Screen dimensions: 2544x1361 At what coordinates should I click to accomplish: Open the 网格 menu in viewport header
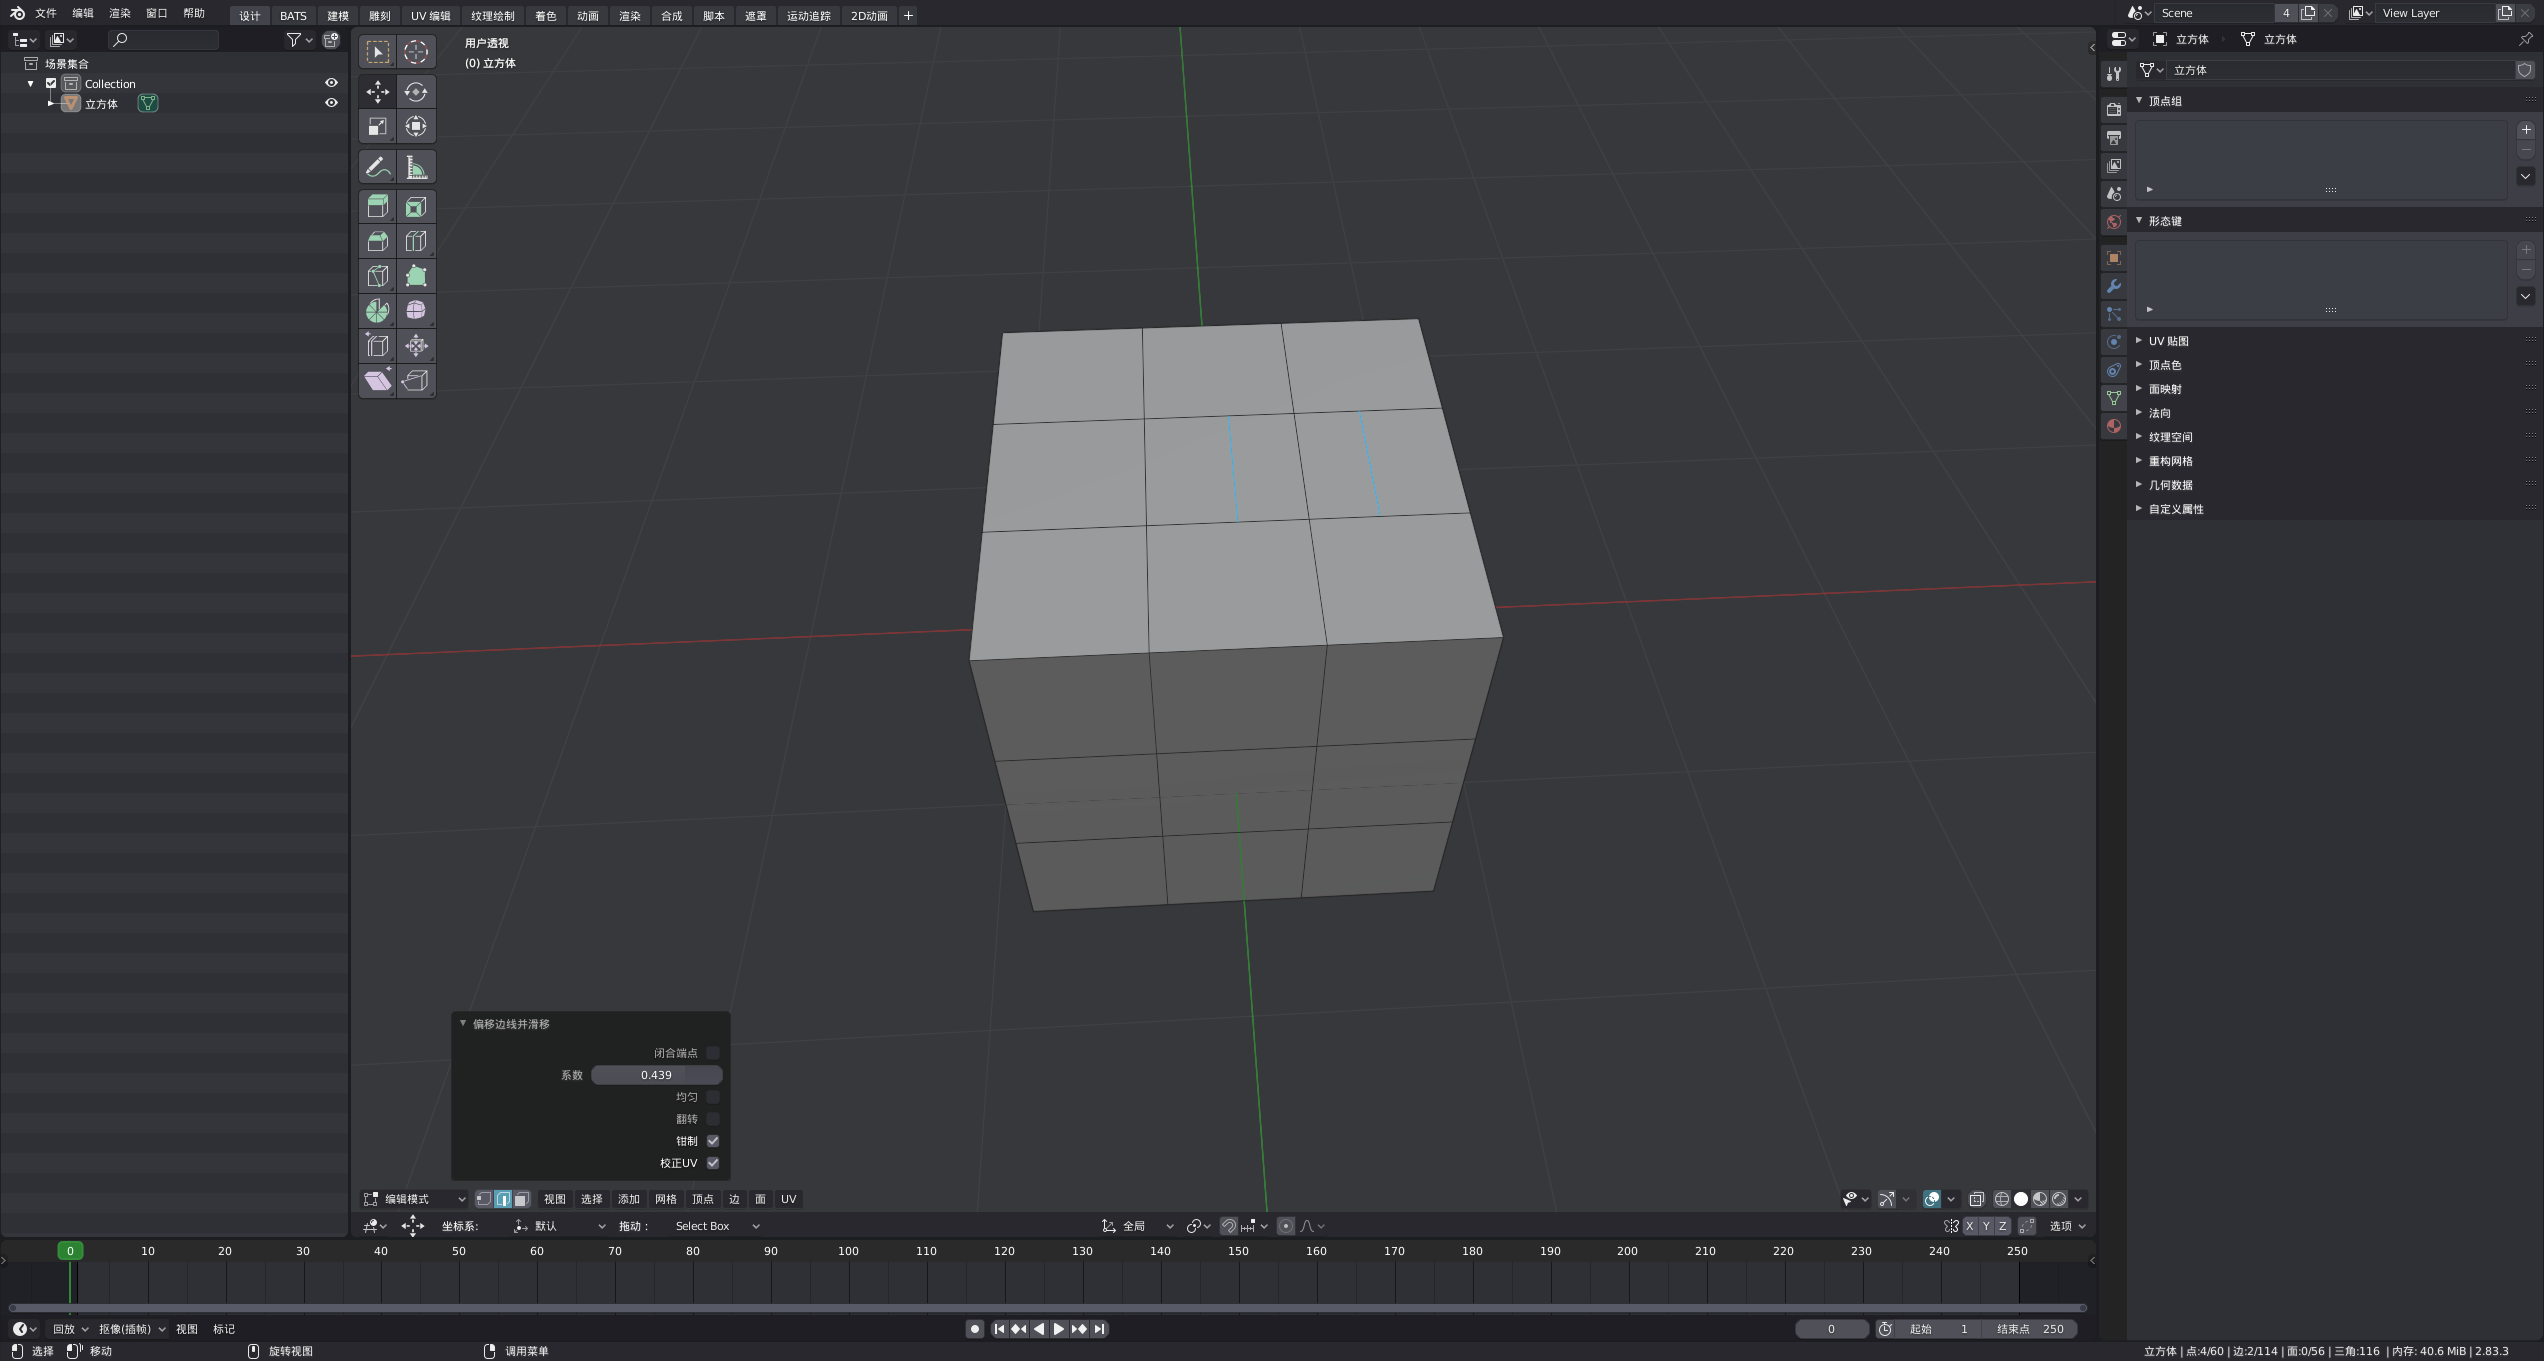[x=666, y=1199]
